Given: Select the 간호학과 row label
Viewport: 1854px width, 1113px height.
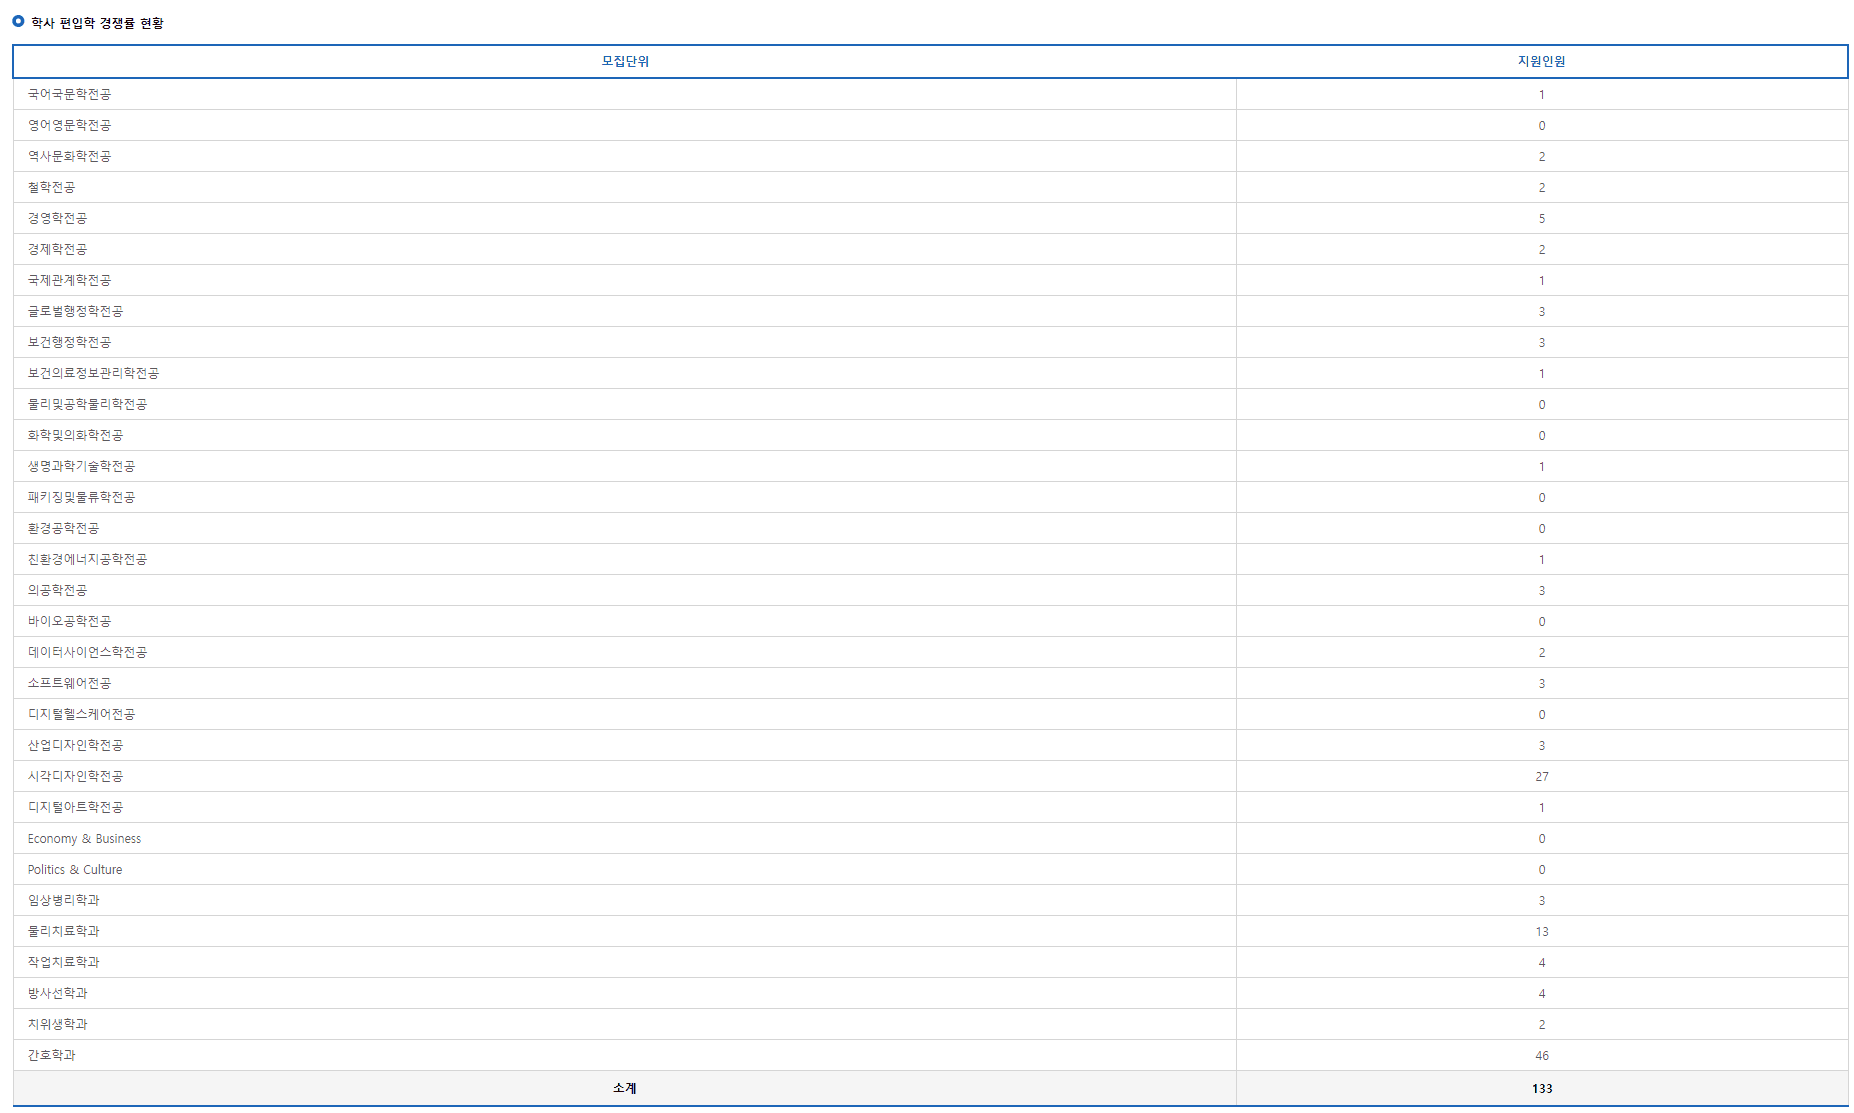Looking at the screenshot, I should click(51, 1055).
